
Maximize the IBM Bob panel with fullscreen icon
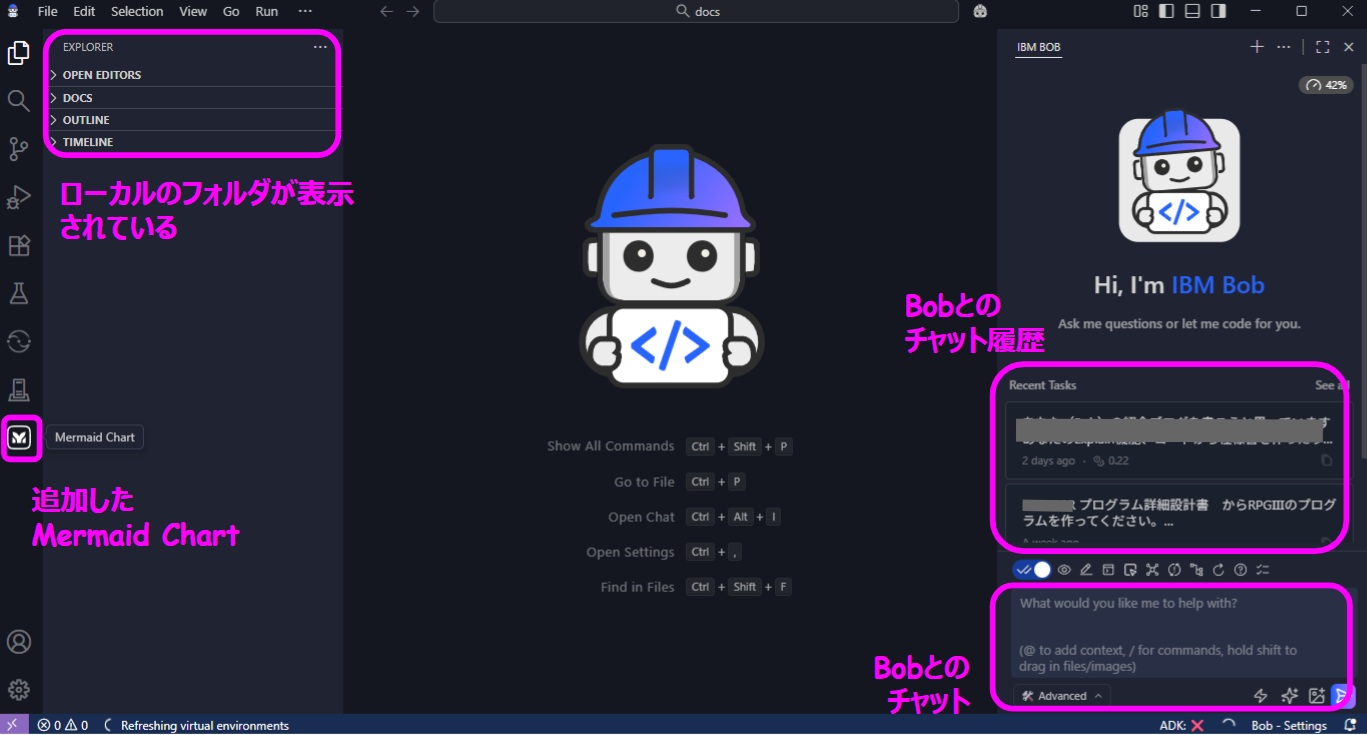click(x=1323, y=47)
